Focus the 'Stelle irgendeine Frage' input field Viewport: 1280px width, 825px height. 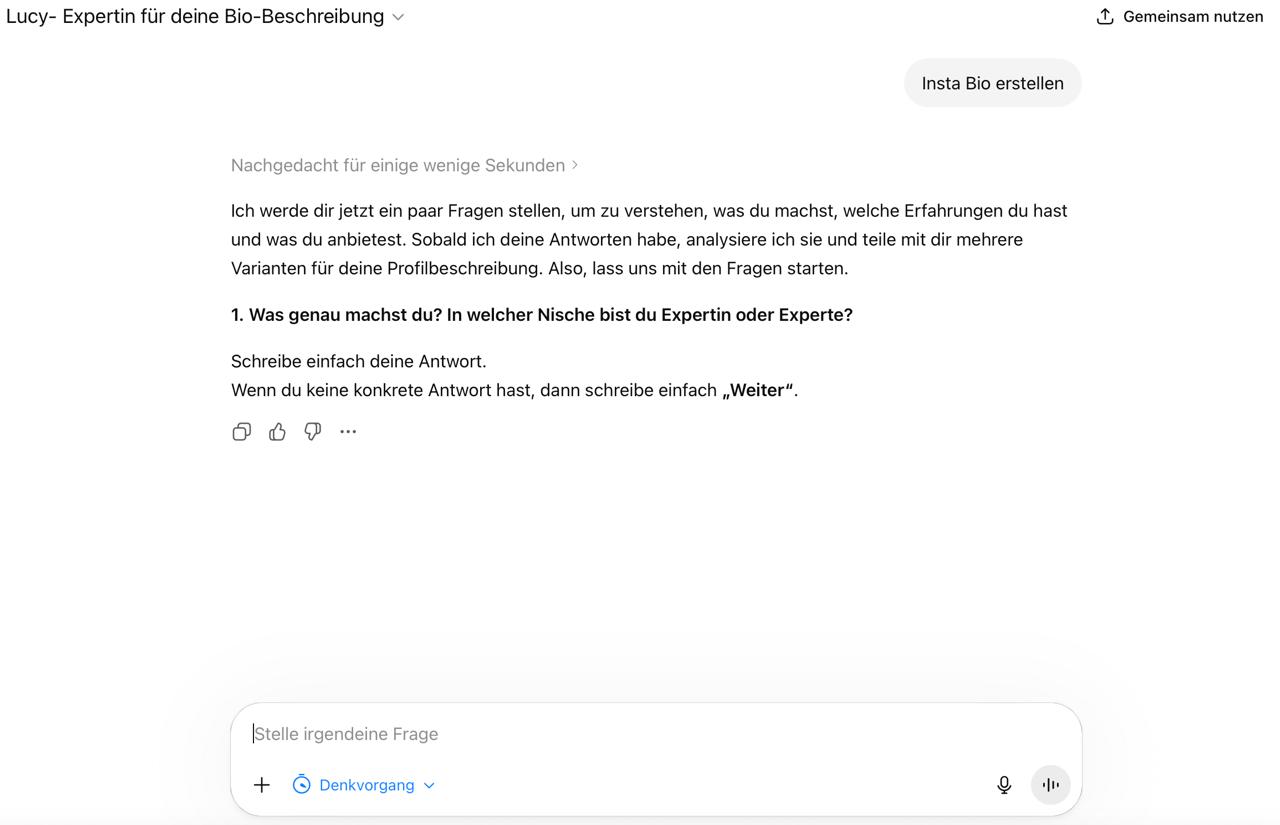[x=655, y=734]
